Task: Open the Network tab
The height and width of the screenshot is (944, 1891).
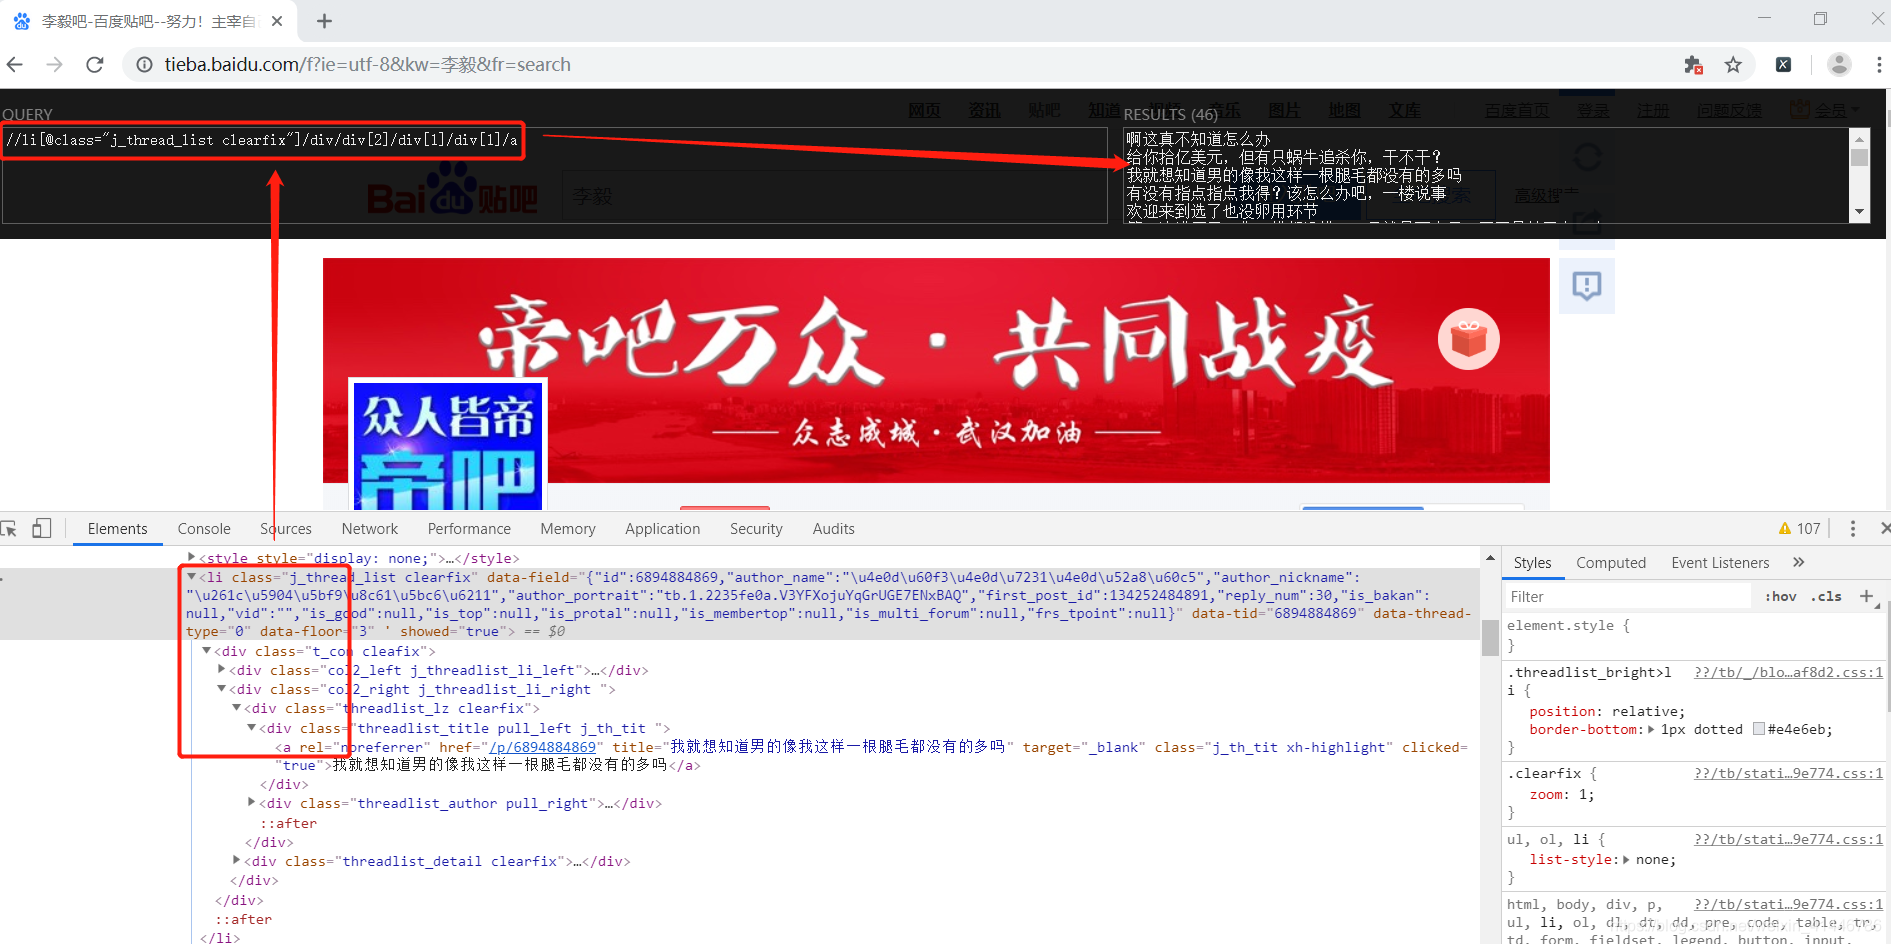Action: pyautogui.click(x=370, y=529)
